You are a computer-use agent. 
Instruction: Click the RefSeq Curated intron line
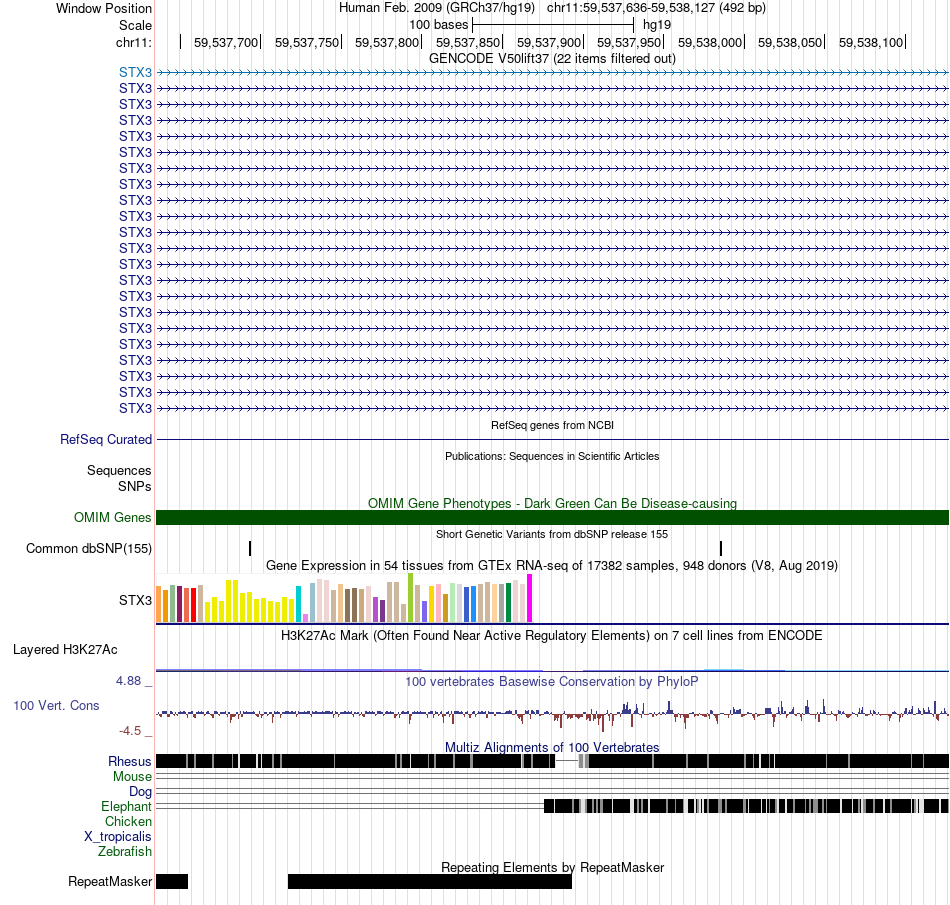[x=552, y=439]
